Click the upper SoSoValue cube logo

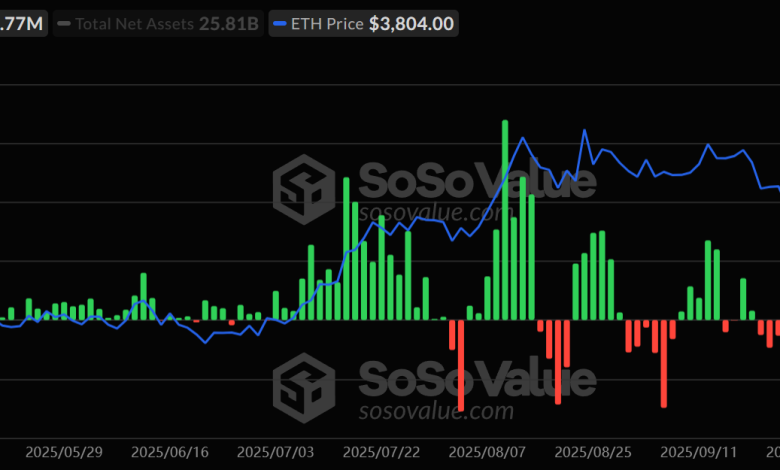pyautogui.click(x=305, y=187)
